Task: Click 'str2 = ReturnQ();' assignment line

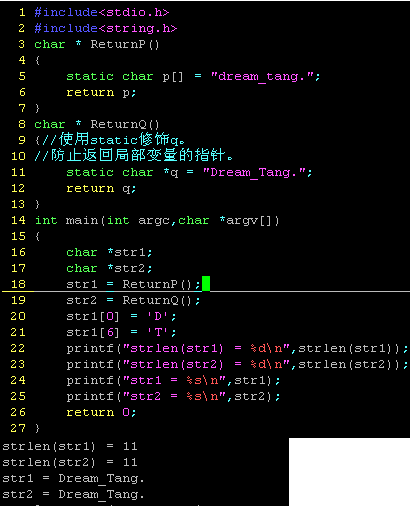Action: [133, 300]
